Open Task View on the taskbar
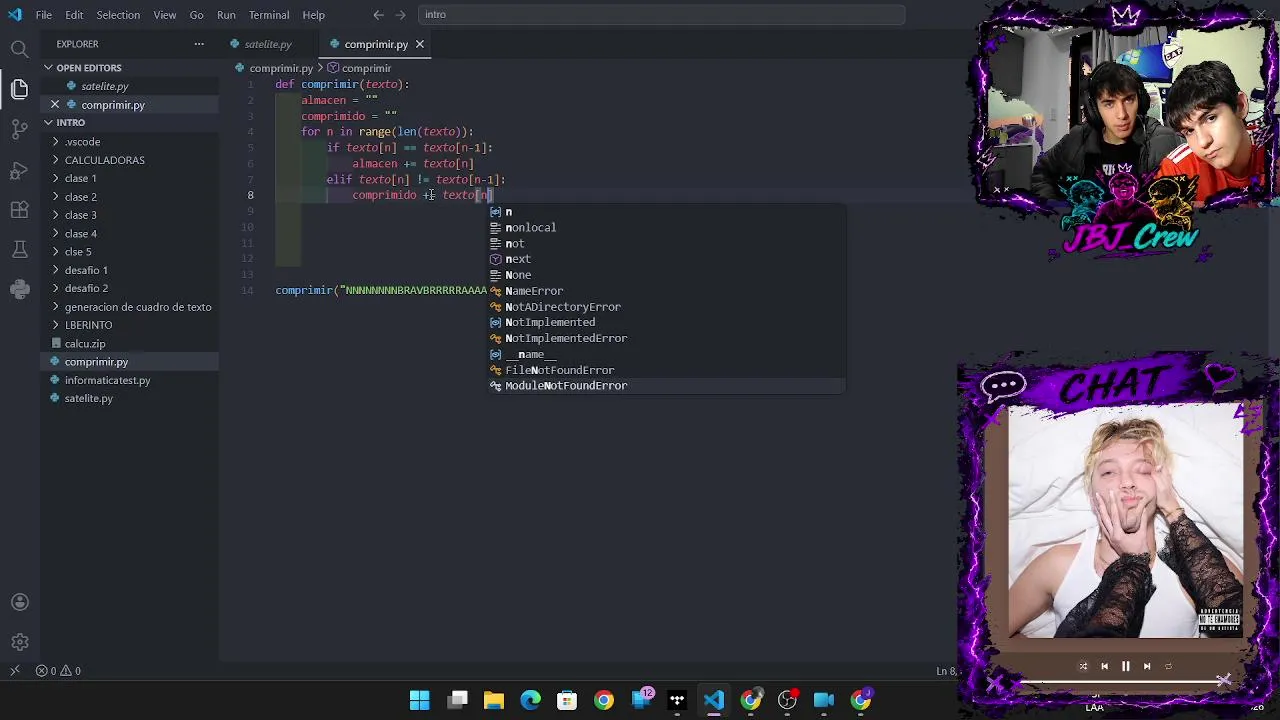 (x=457, y=700)
